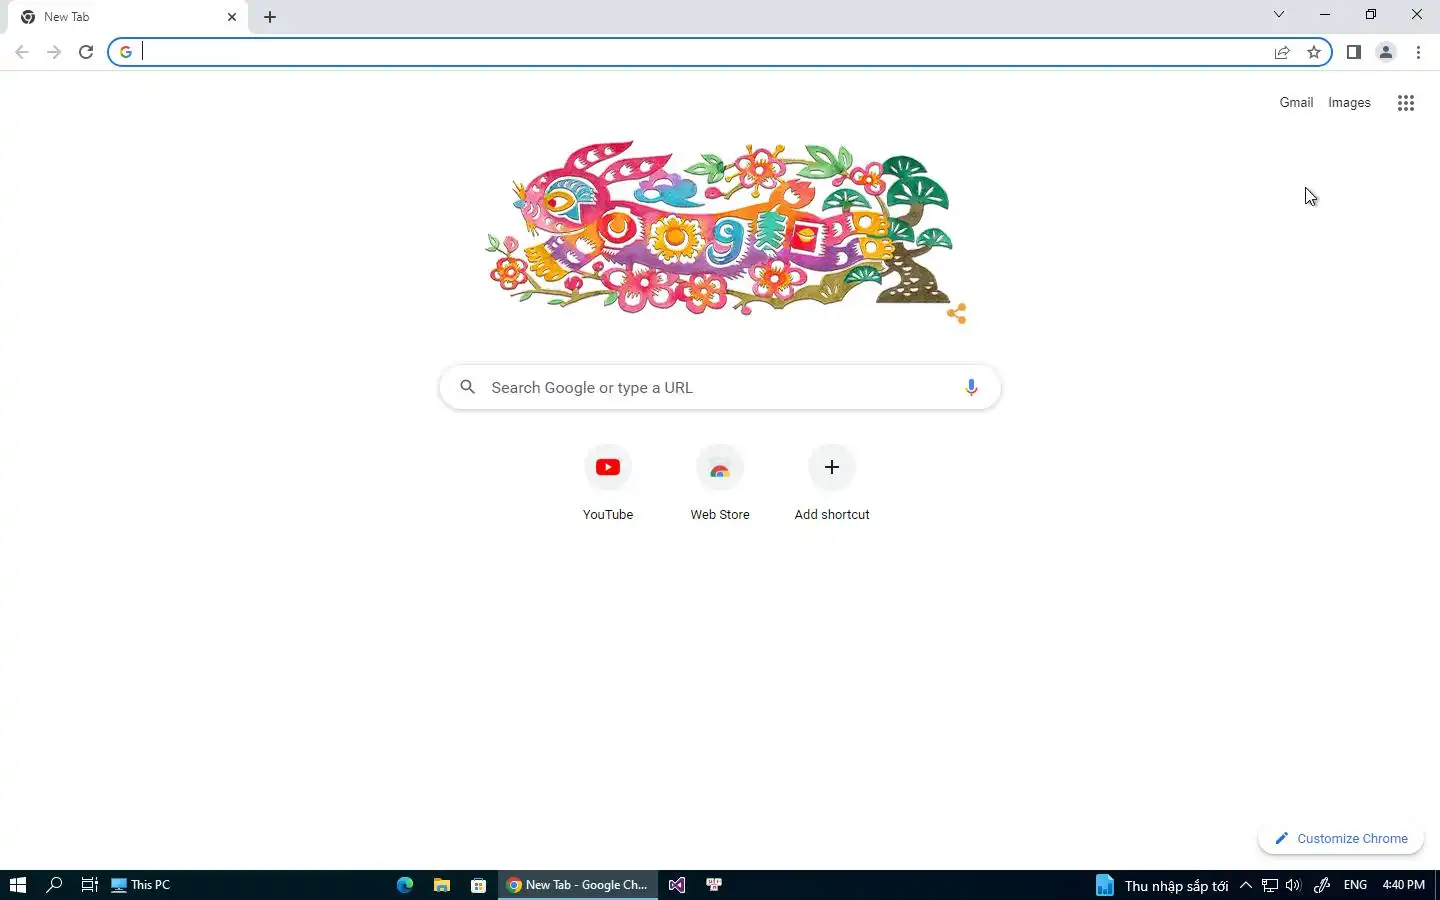Click Customize Chrome button
This screenshot has width=1440, height=900.
pyautogui.click(x=1341, y=838)
